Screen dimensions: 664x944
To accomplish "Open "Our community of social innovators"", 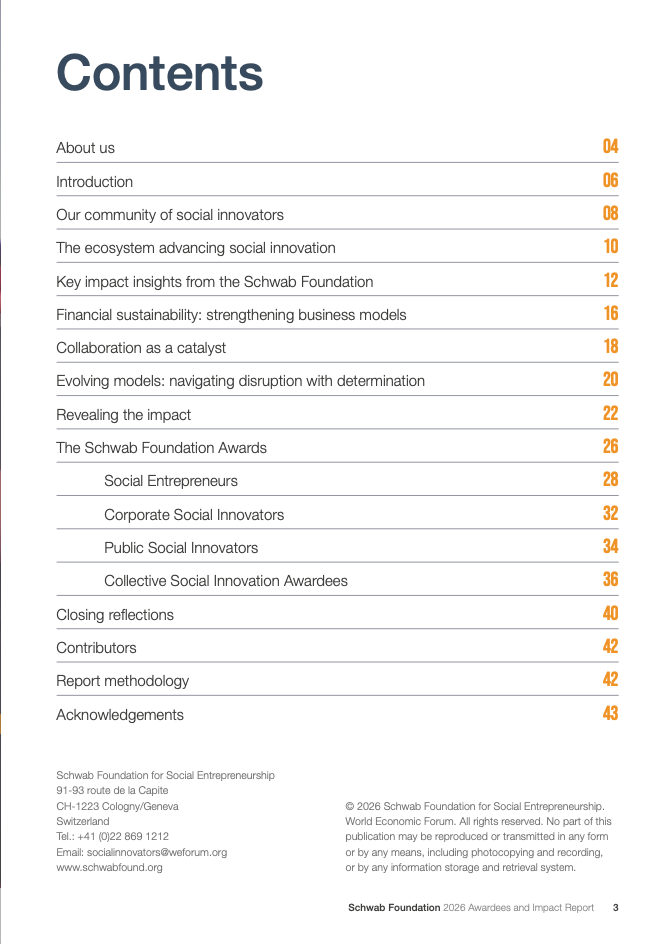I will 170,215.
